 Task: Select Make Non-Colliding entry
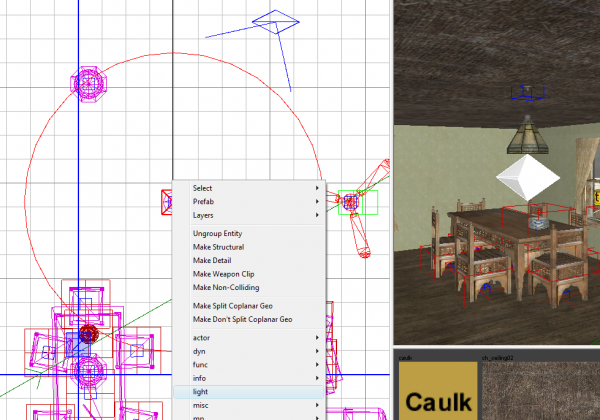pos(249,287)
